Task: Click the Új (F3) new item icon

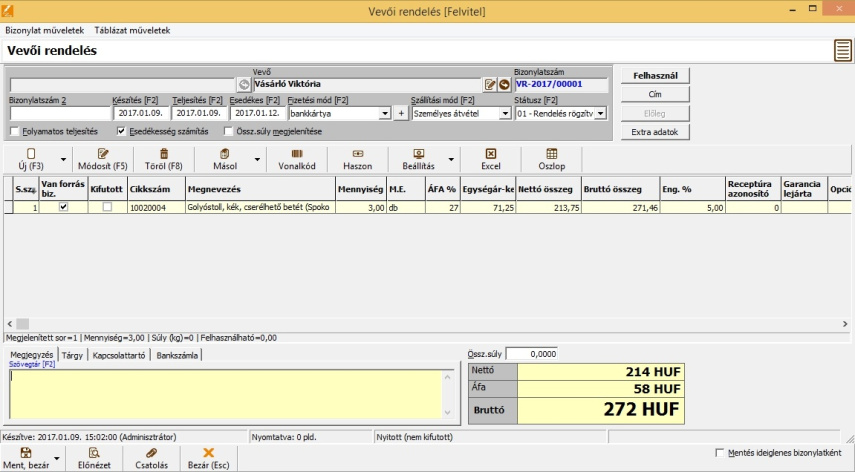Action: 30,153
